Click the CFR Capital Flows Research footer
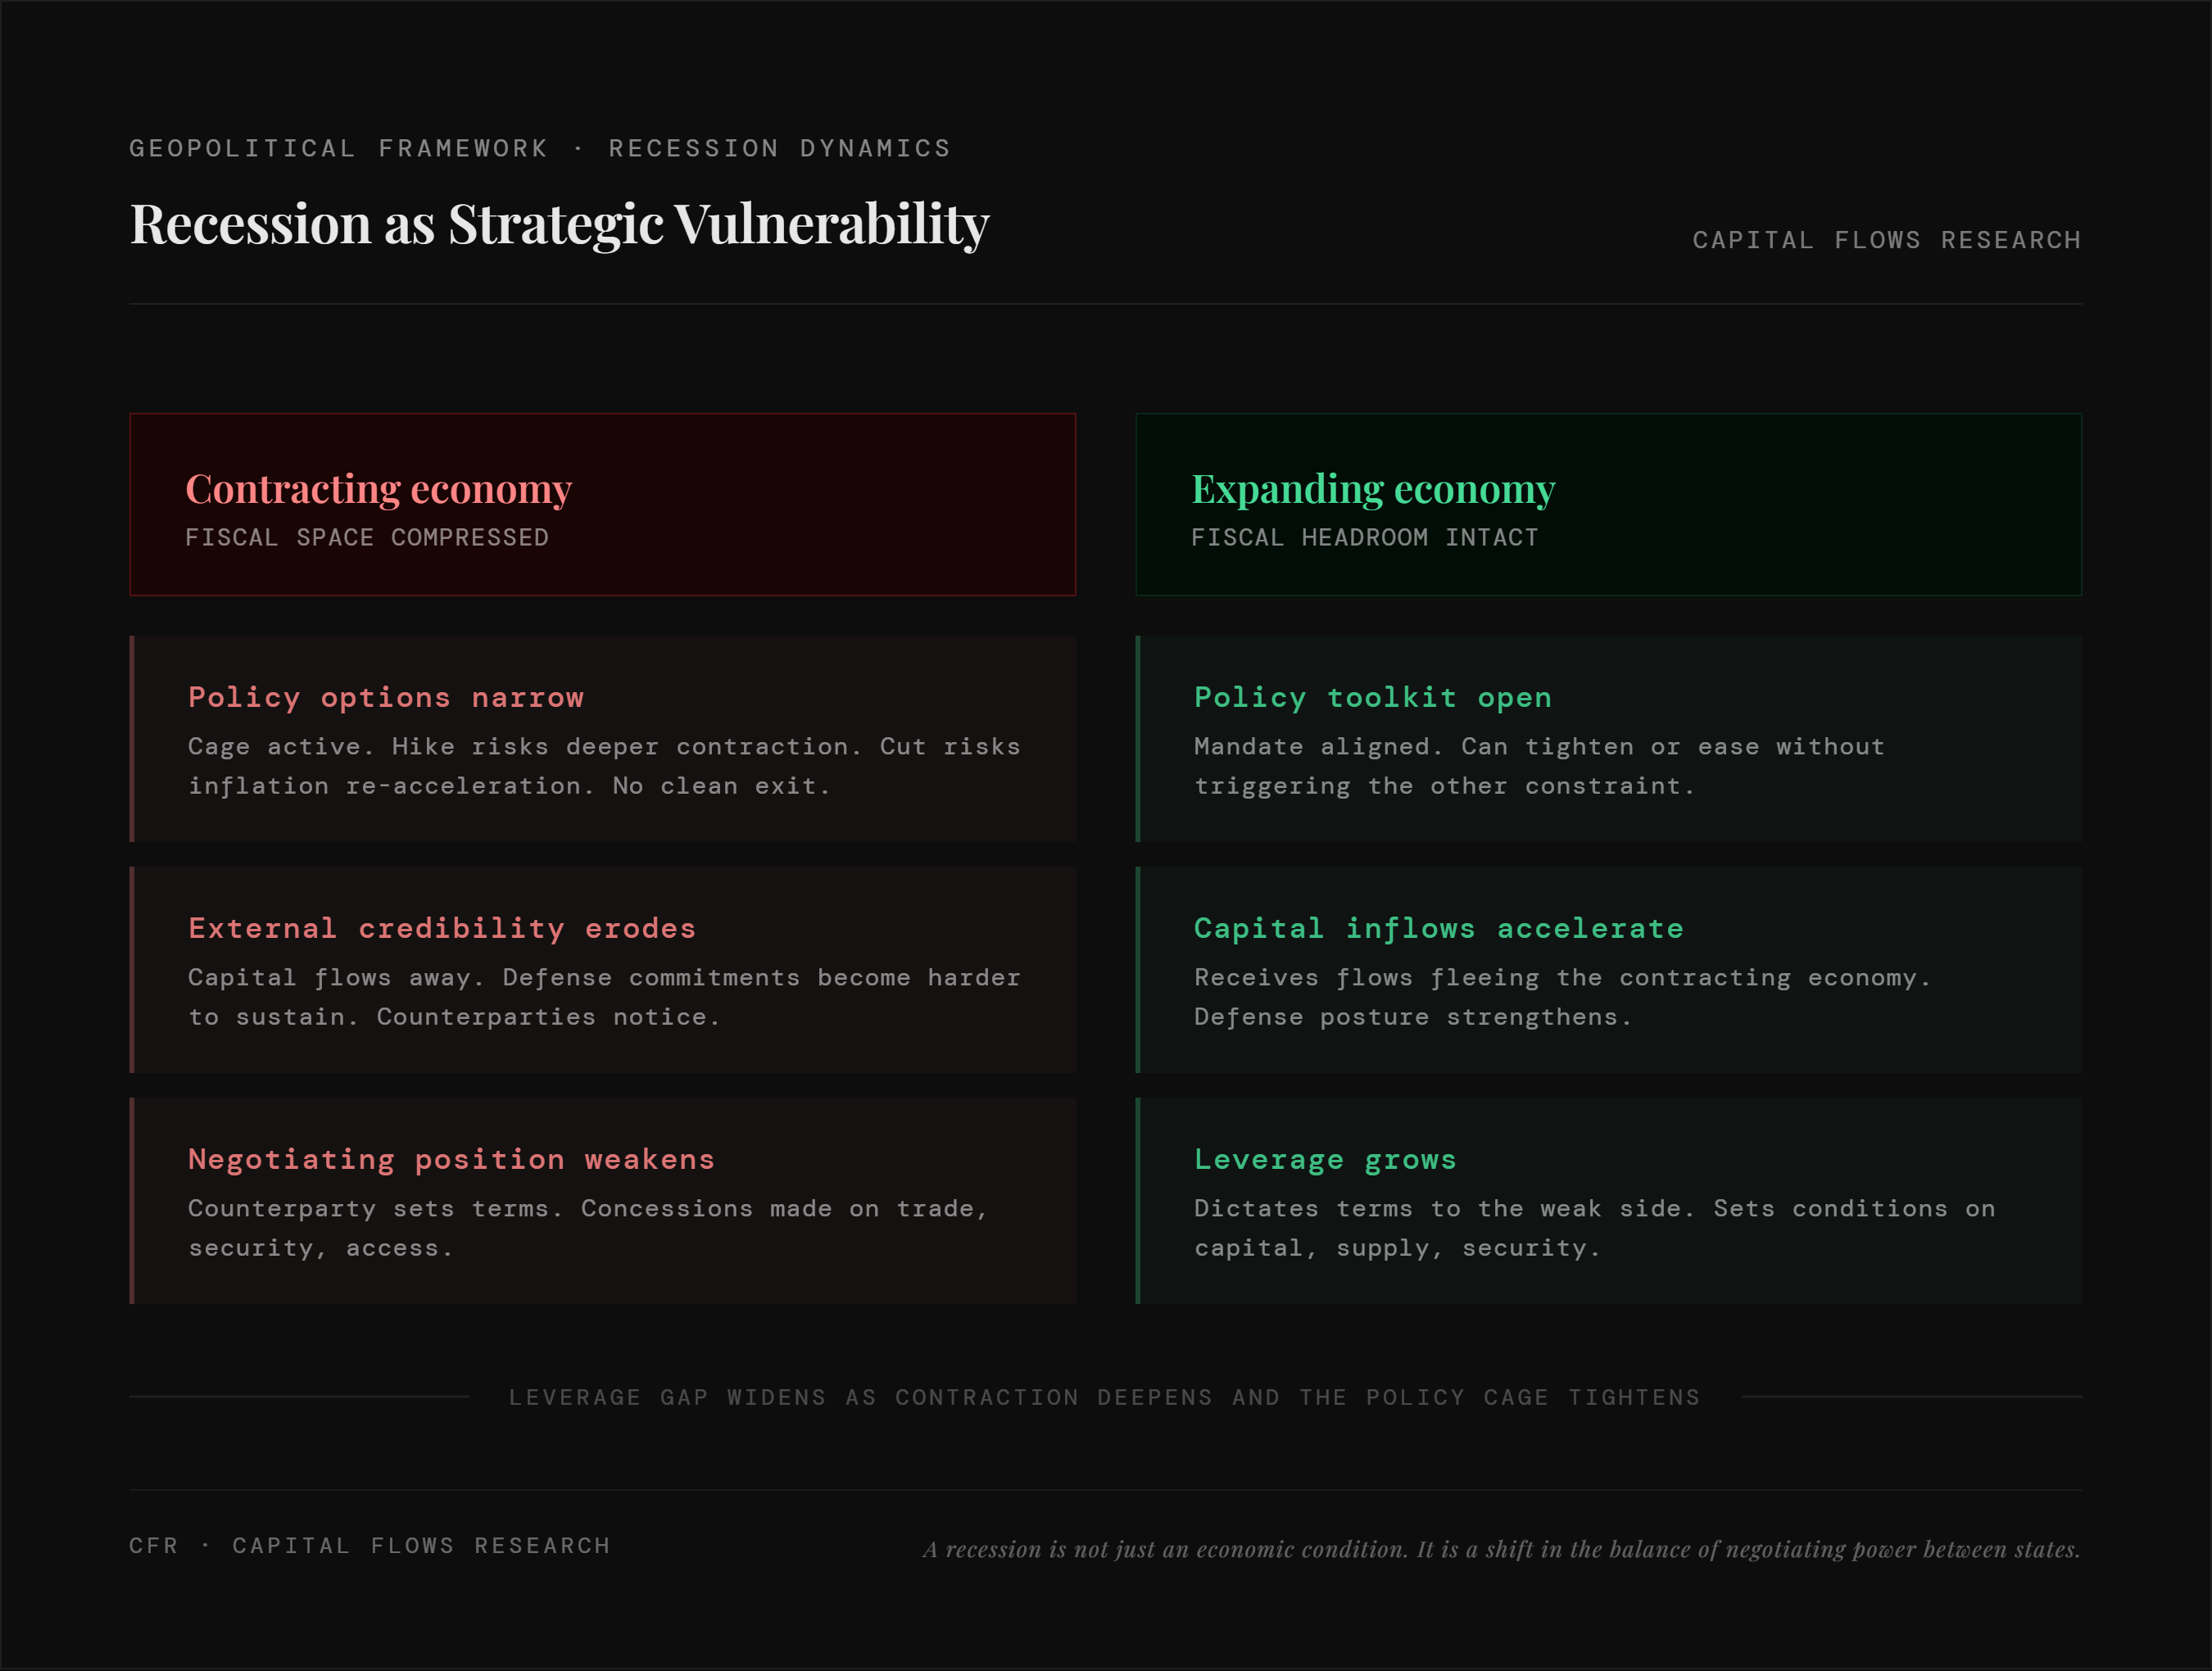Image resolution: width=2212 pixels, height=1671 pixels. click(x=369, y=1545)
